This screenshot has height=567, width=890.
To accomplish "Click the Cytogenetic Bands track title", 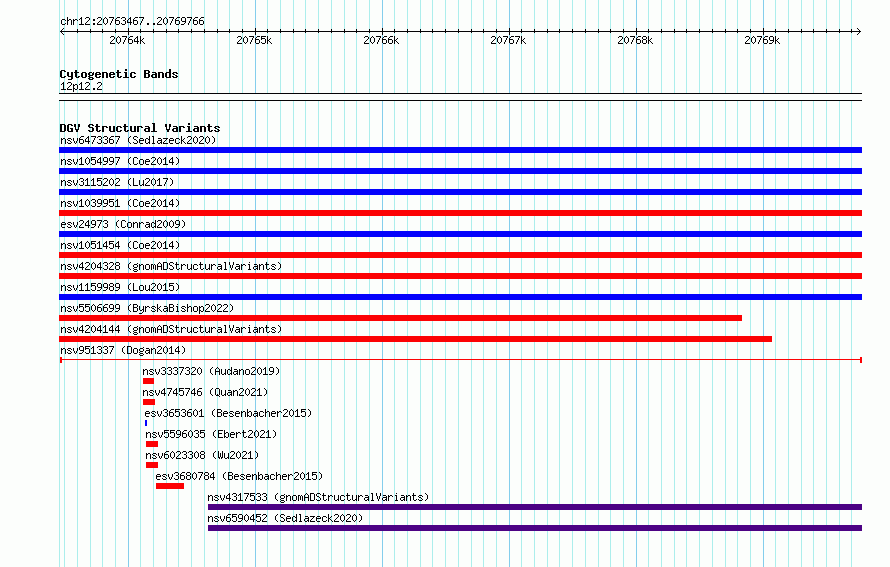I will 119,74.
